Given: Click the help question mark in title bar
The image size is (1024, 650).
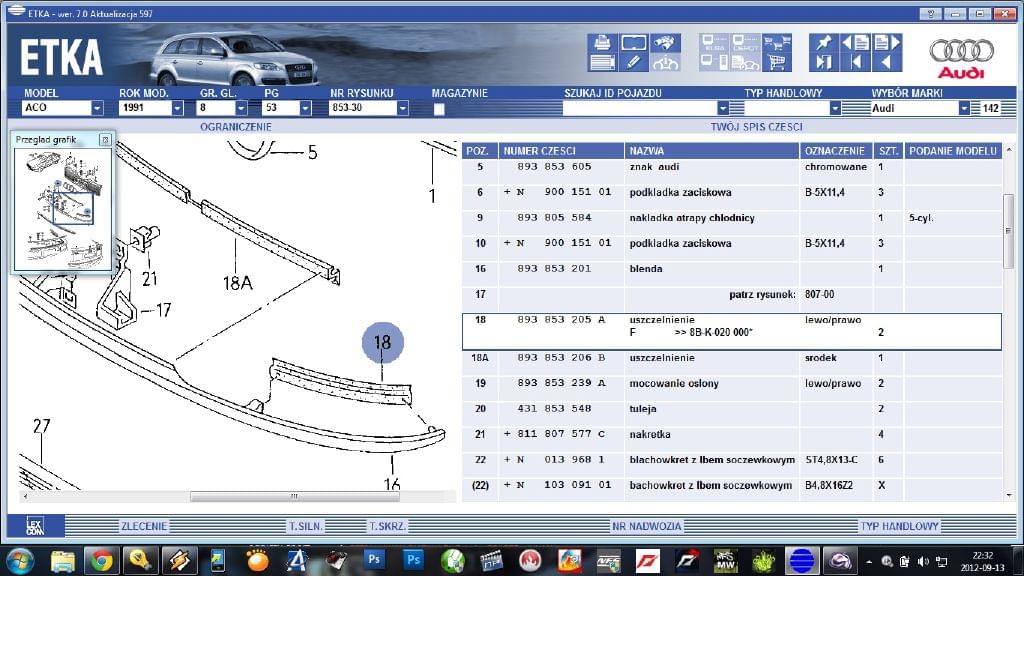Looking at the screenshot, I should pyautogui.click(x=930, y=14).
